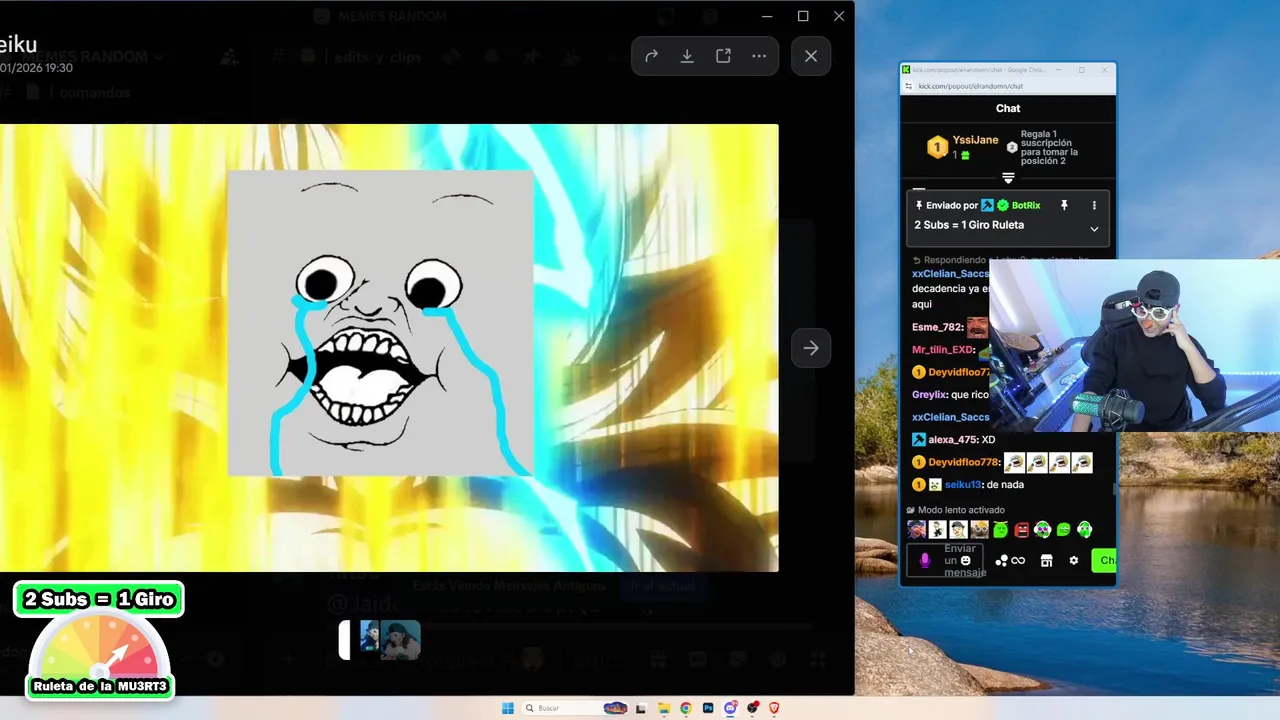Image resolution: width=1280 pixels, height=720 pixels.
Task: Expand the gift leaderboard with the down arrow
Action: (1008, 178)
